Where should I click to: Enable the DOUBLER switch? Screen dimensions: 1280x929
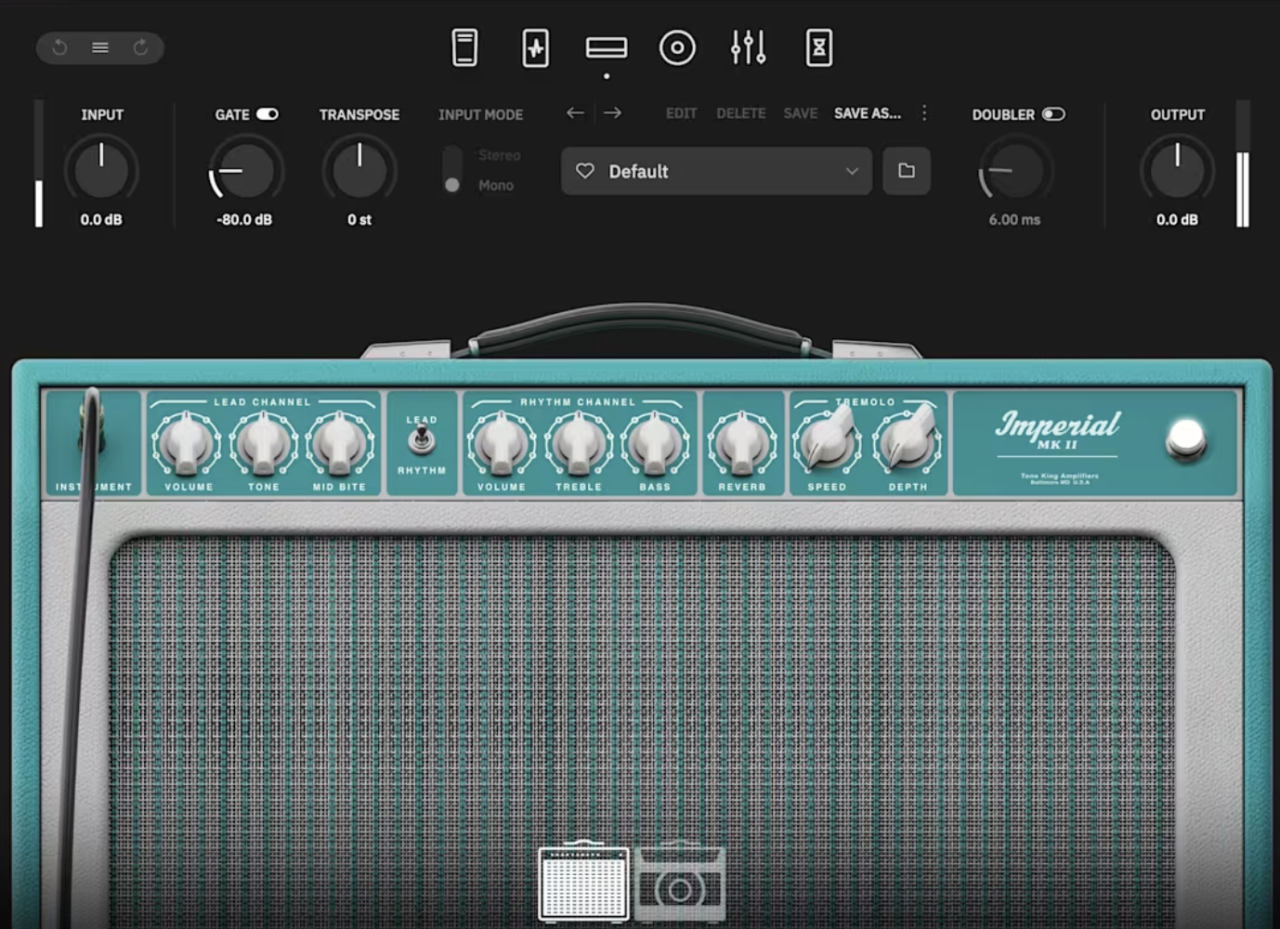[x=1054, y=114]
